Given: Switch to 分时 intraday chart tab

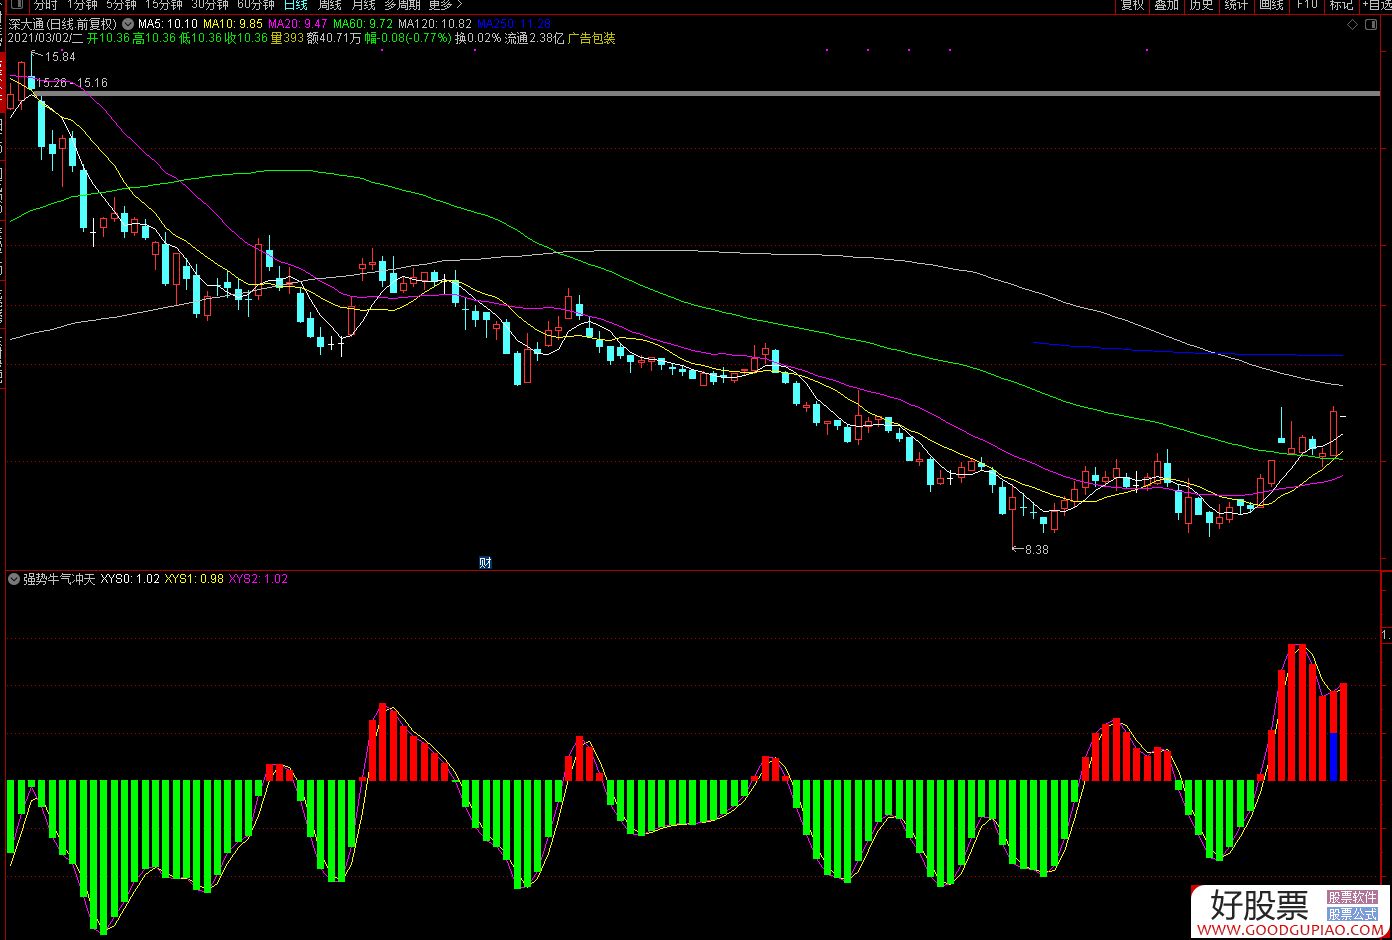Looking at the screenshot, I should point(45,5).
